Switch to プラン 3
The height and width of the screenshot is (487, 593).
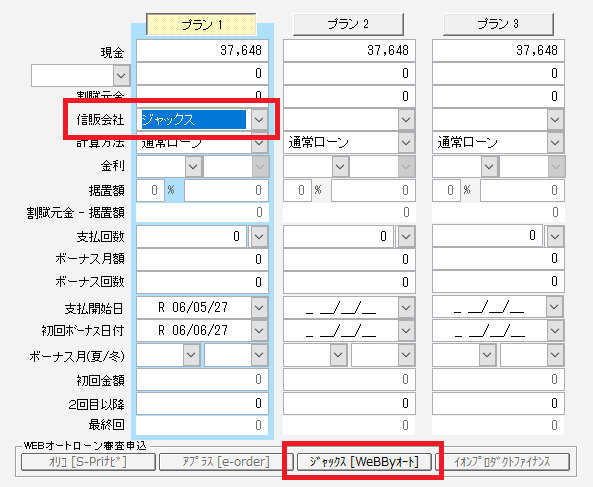click(x=498, y=24)
